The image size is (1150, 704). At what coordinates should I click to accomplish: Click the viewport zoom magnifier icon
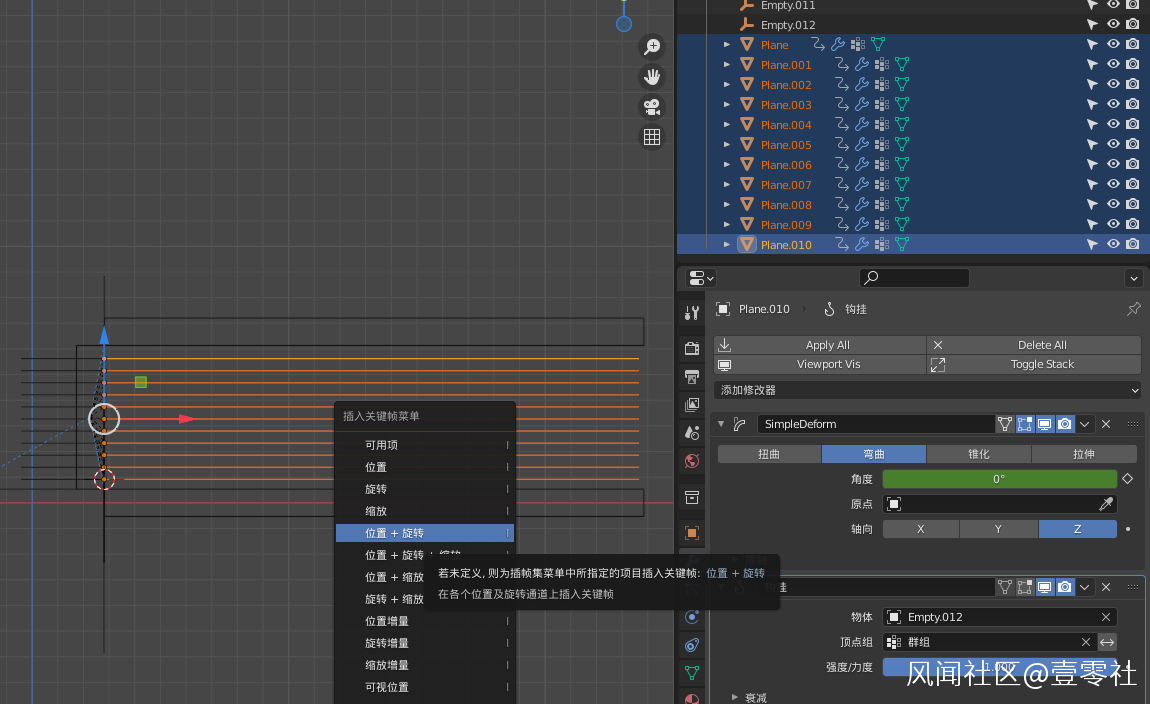652,47
